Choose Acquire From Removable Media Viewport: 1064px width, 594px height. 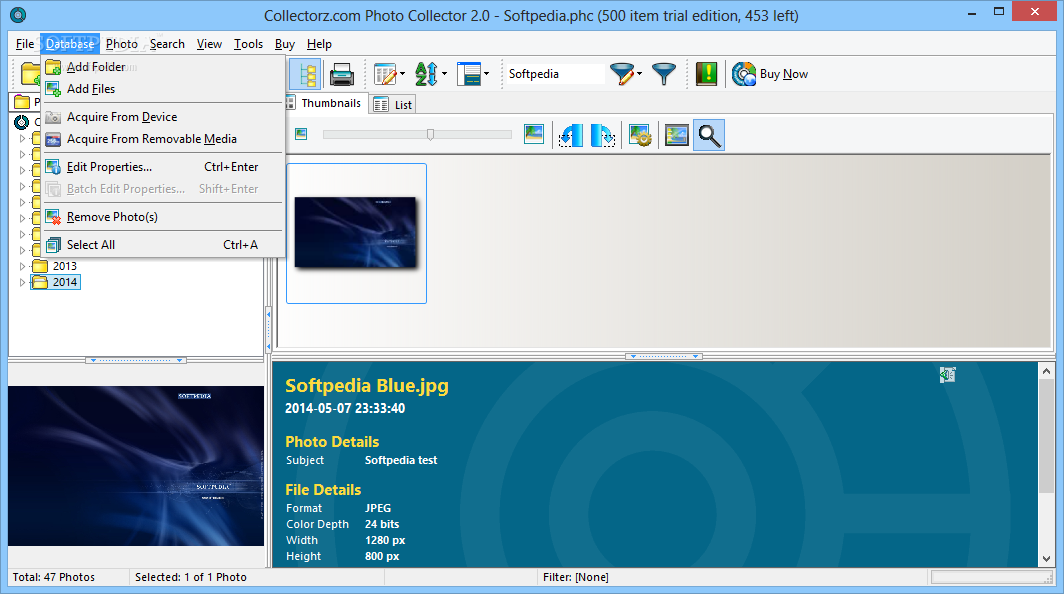click(x=162, y=139)
